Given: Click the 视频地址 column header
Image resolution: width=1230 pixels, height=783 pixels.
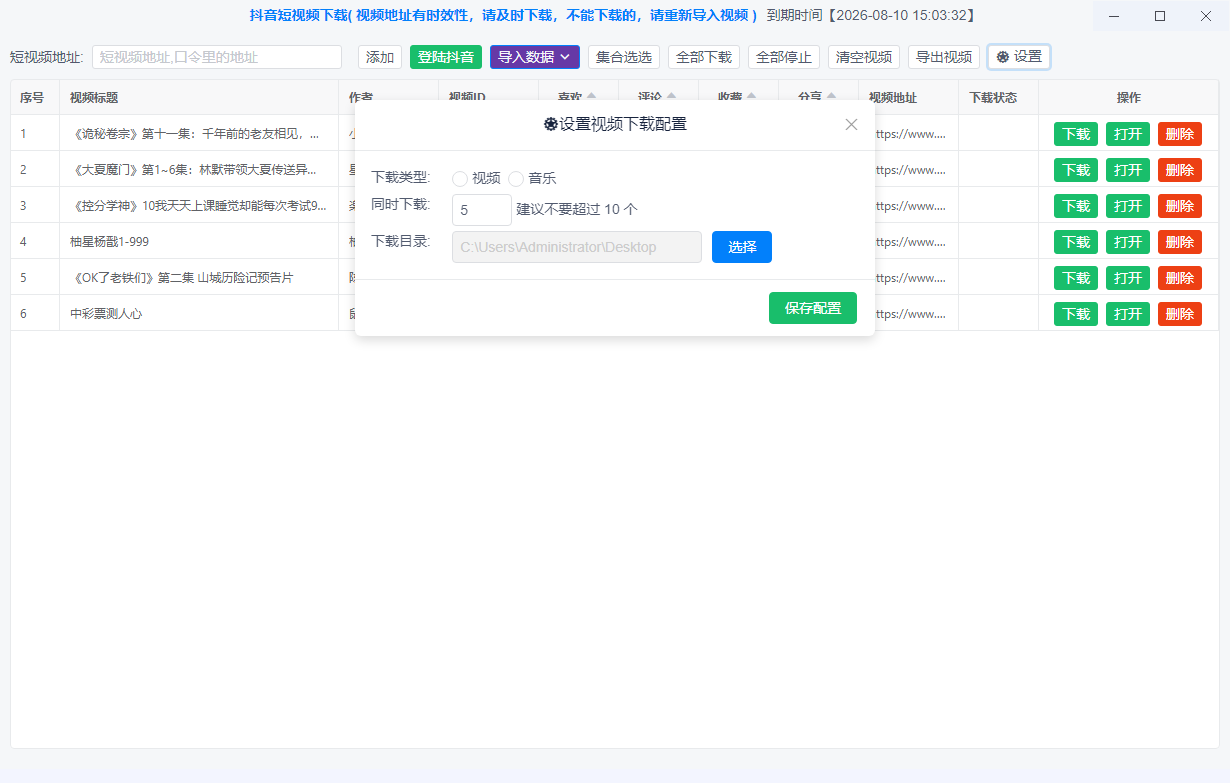Looking at the screenshot, I should click(908, 97).
